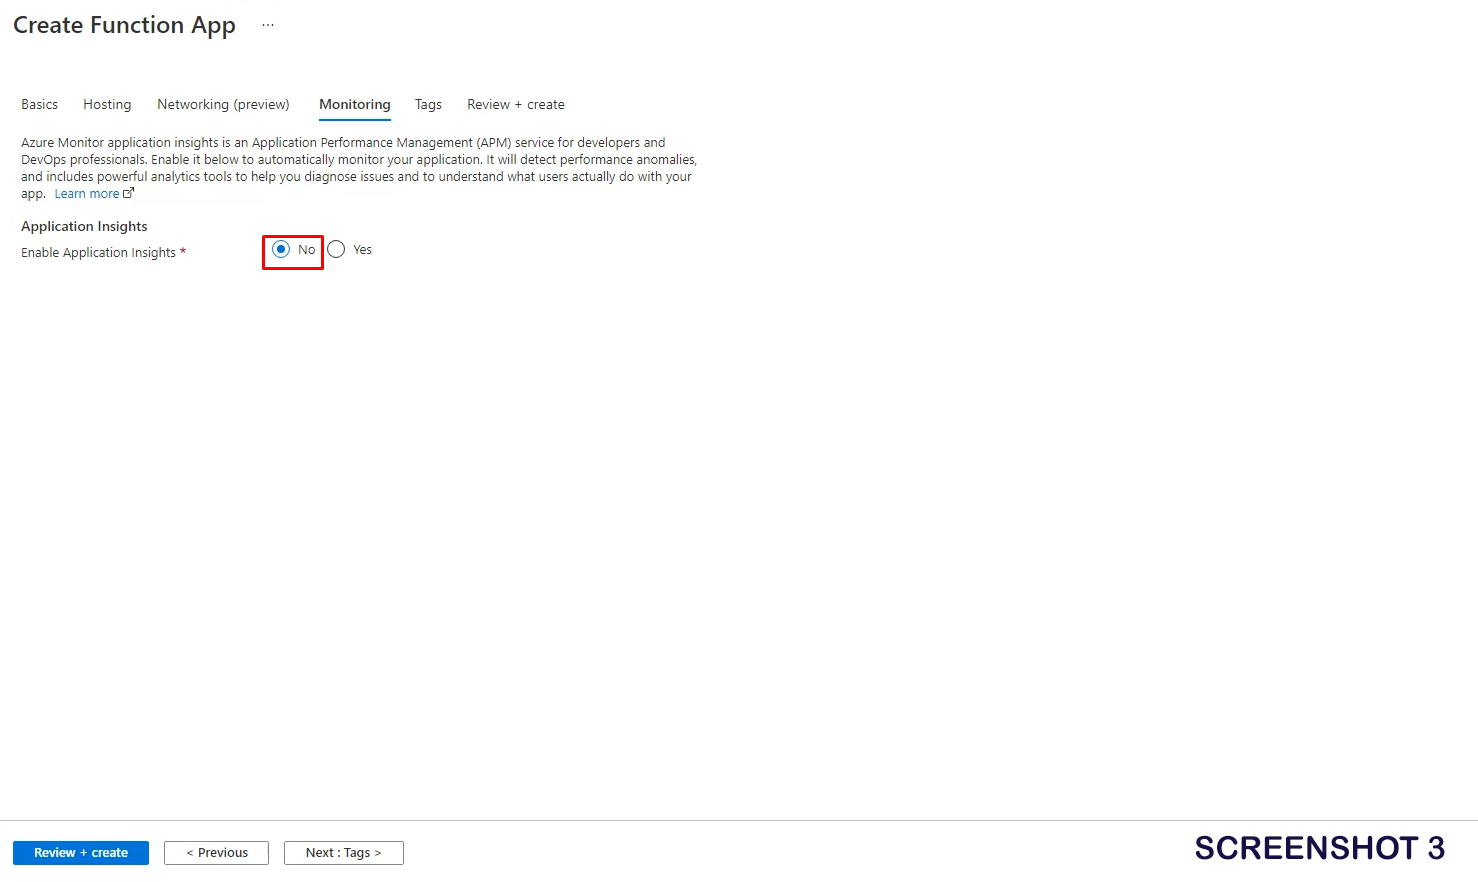Screen dimensions: 1478x882
Task: Click external link icon beside Learn more
Action: (128, 194)
